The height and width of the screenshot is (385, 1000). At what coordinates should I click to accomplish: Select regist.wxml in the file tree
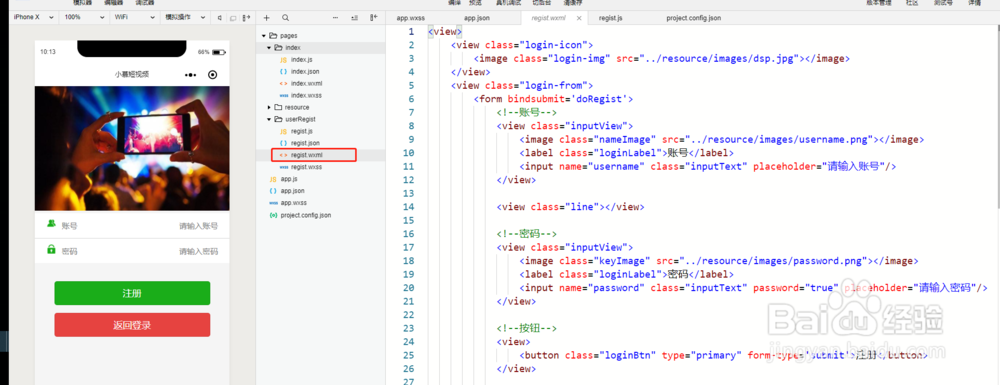(306, 155)
